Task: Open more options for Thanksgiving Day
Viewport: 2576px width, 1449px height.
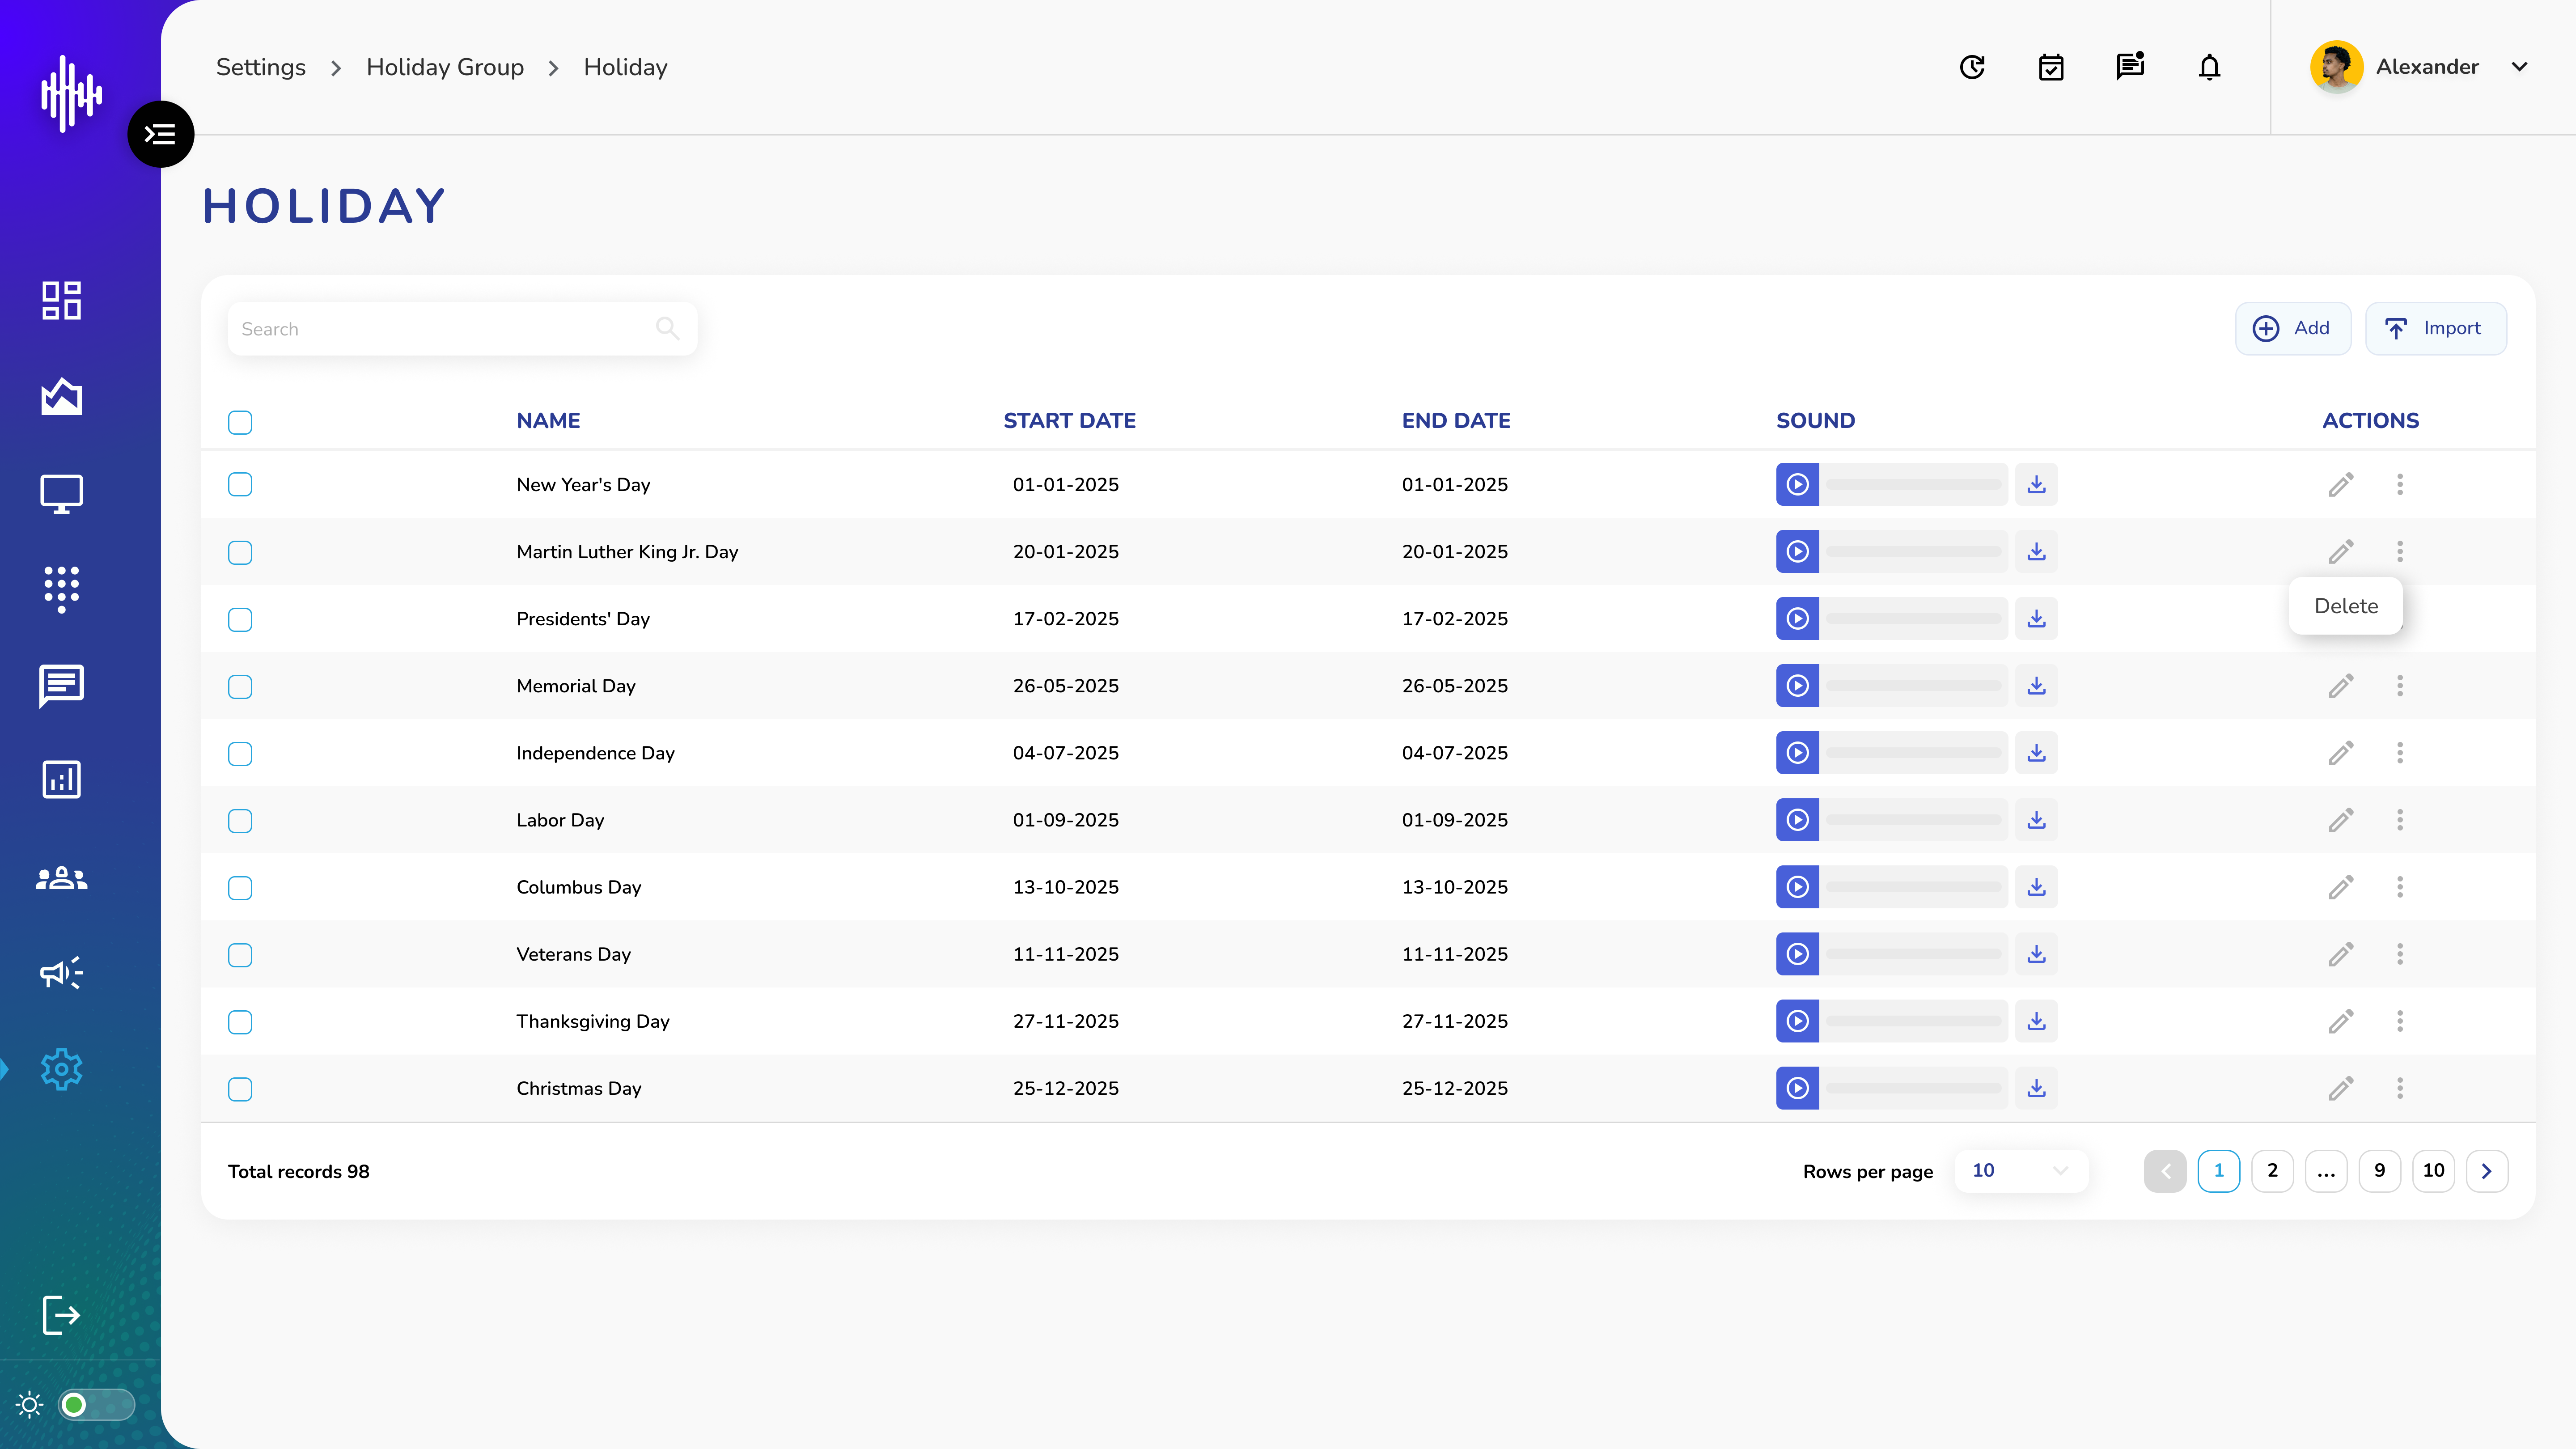Action: (2400, 1021)
